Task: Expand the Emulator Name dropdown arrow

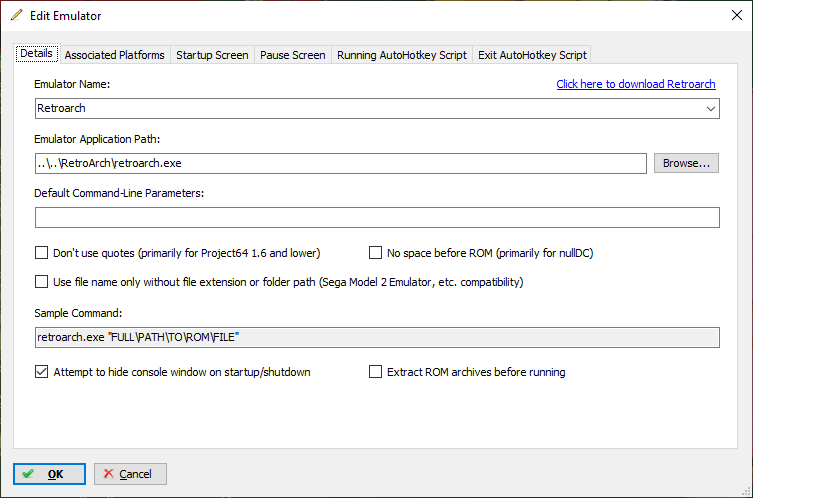Action: [x=710, y=109]
